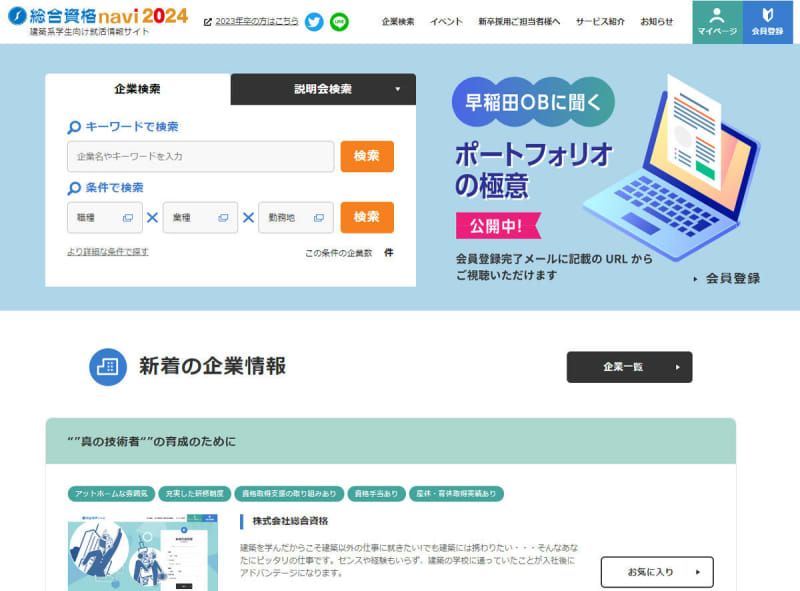800x591 pixels.
Task: Open the 職種 selector popup icon
Action: [x=128, y=218]
